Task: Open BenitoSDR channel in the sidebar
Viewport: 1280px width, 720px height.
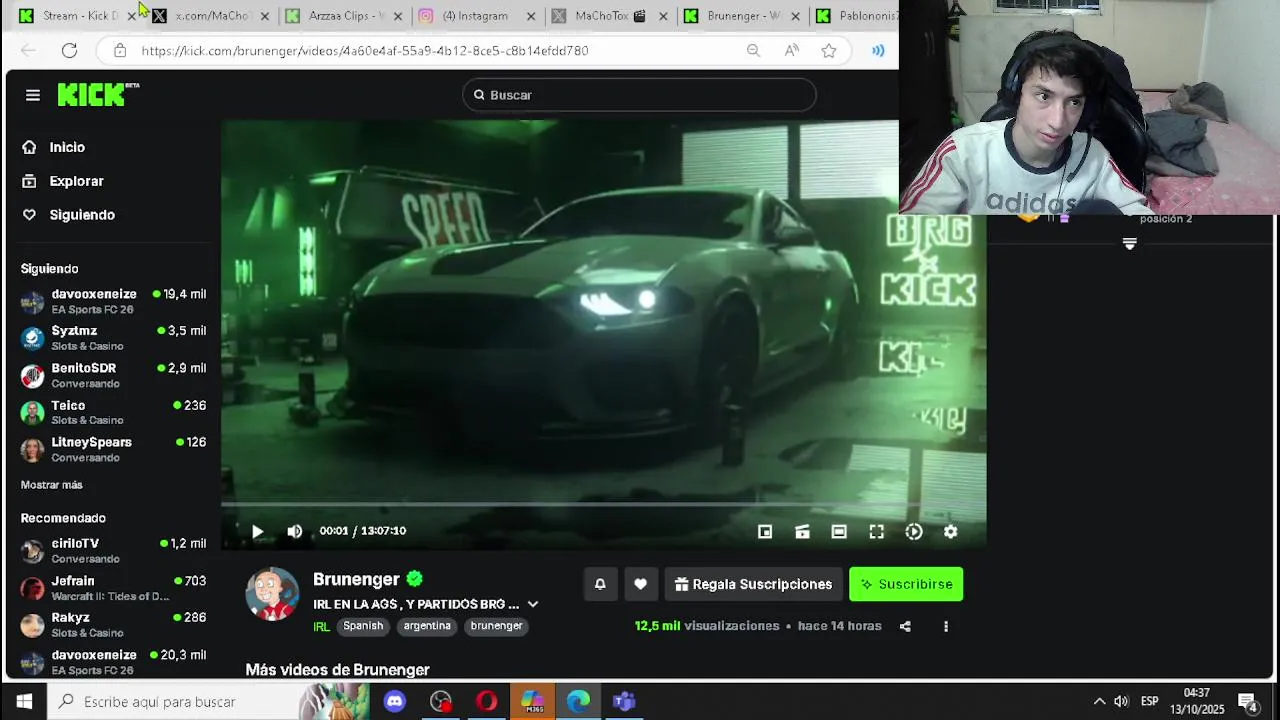Action: click(114, 375)
